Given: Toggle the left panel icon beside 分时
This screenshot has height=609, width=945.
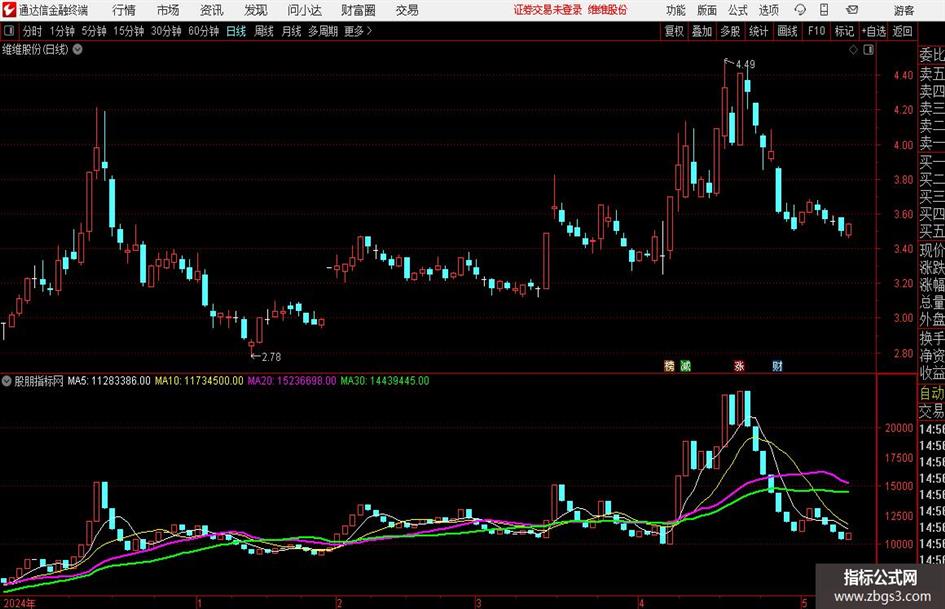Looking at the screenshot, I should coord(10,31).
